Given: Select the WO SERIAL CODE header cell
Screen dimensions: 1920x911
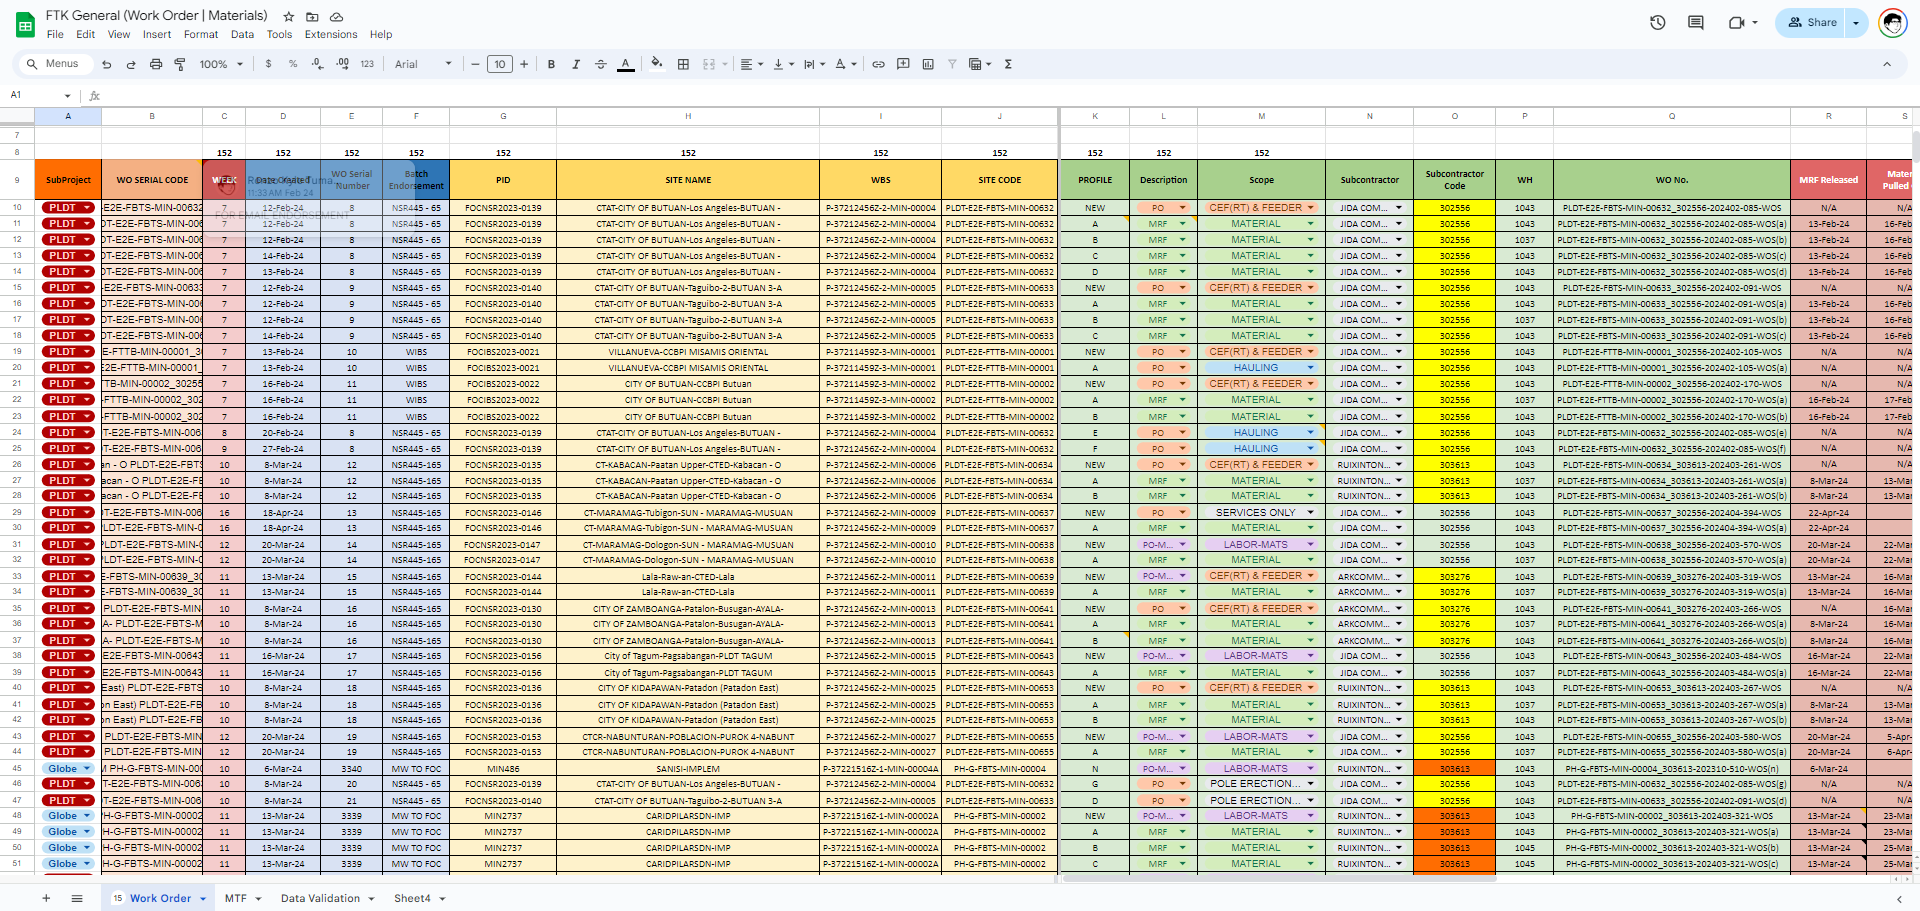Looking at the screenshot, I should [x=152, y=180].
